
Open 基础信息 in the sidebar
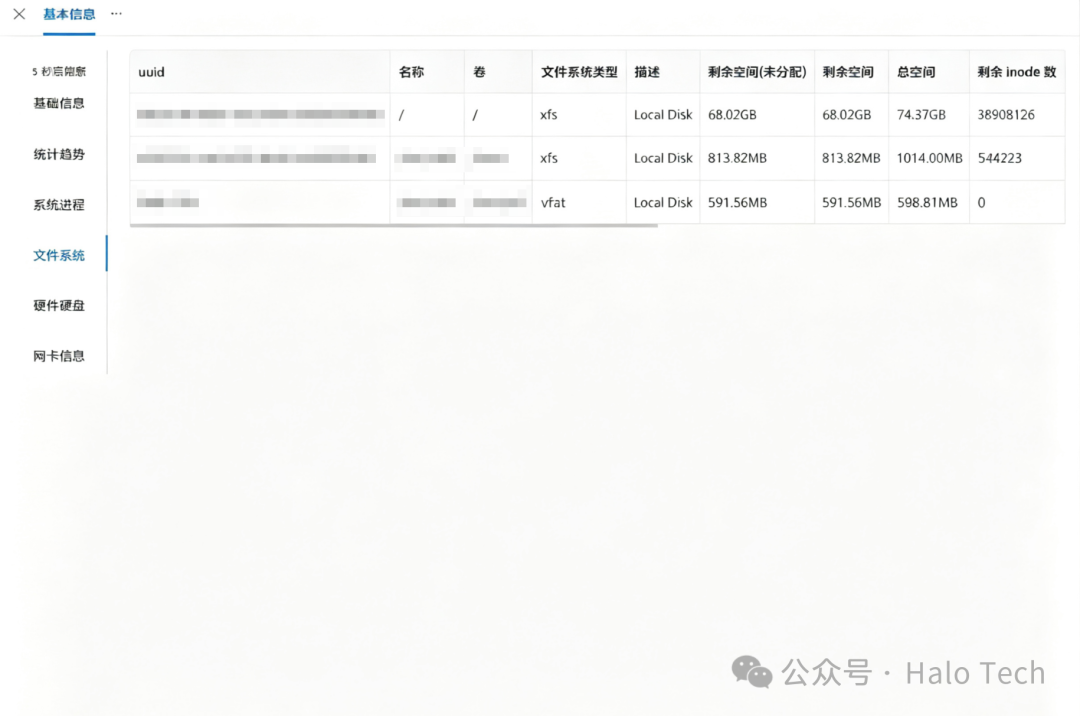point(59,103)
